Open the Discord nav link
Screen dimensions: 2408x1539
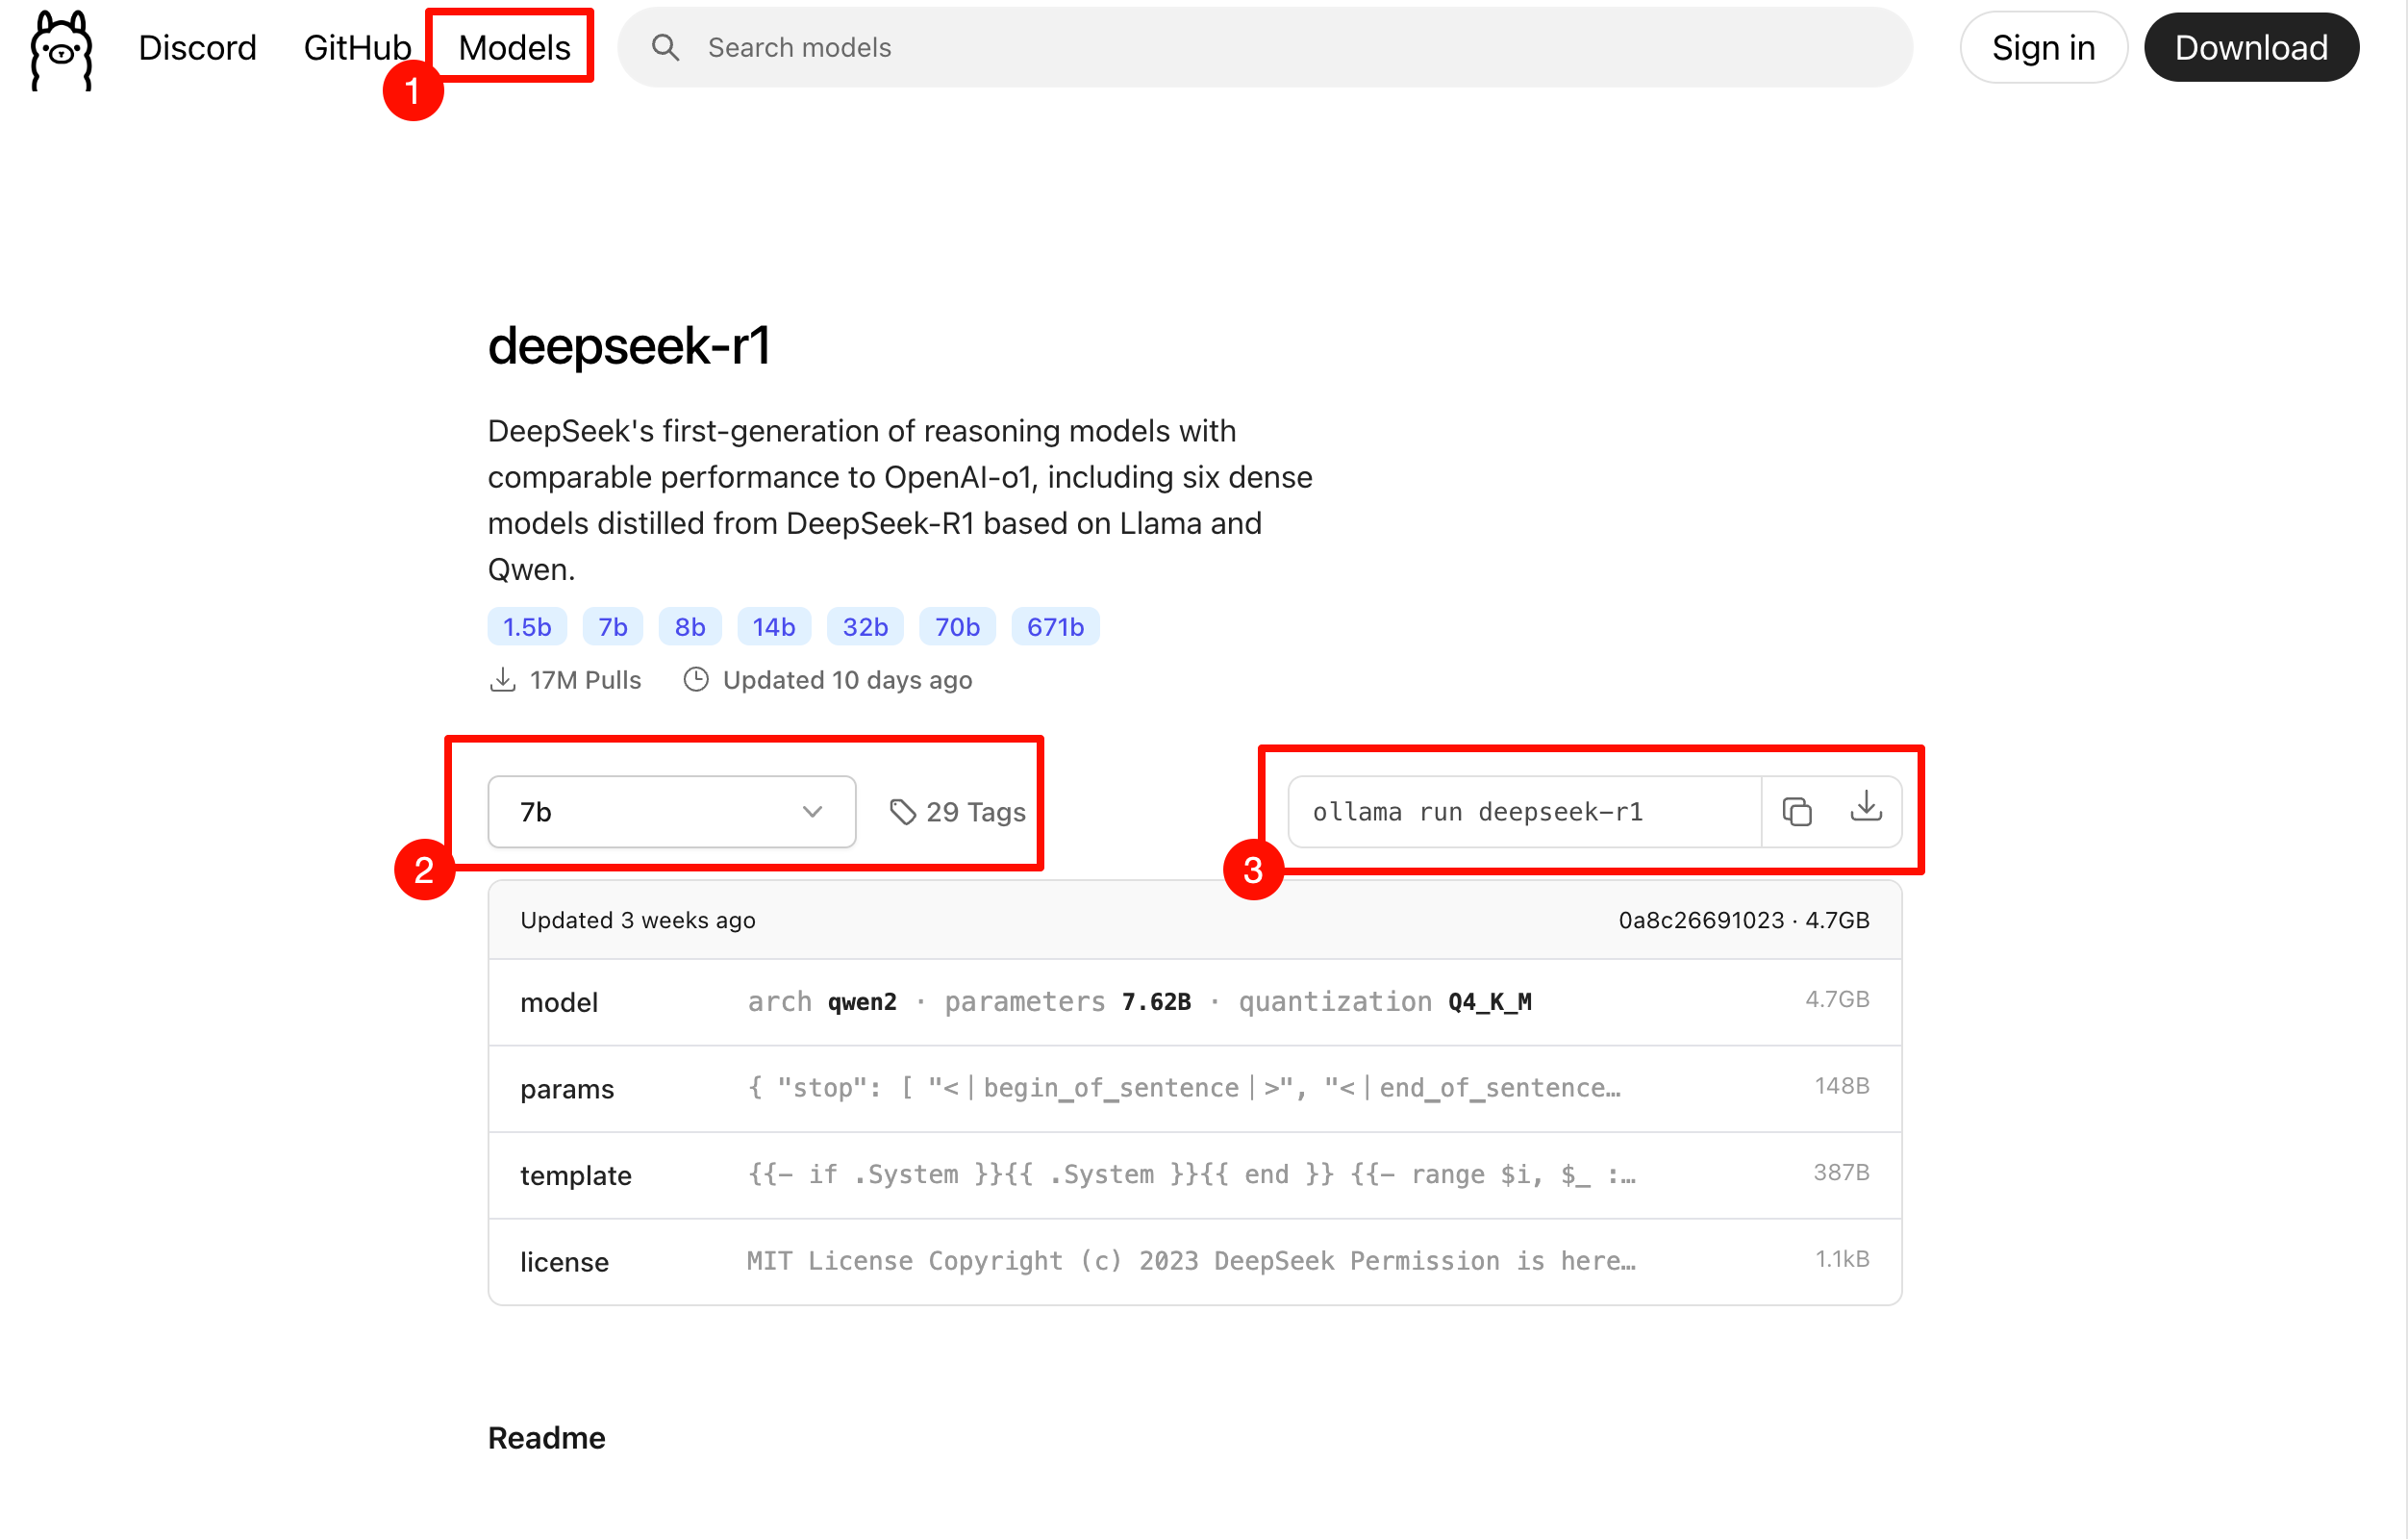click(x=197, y=47)
